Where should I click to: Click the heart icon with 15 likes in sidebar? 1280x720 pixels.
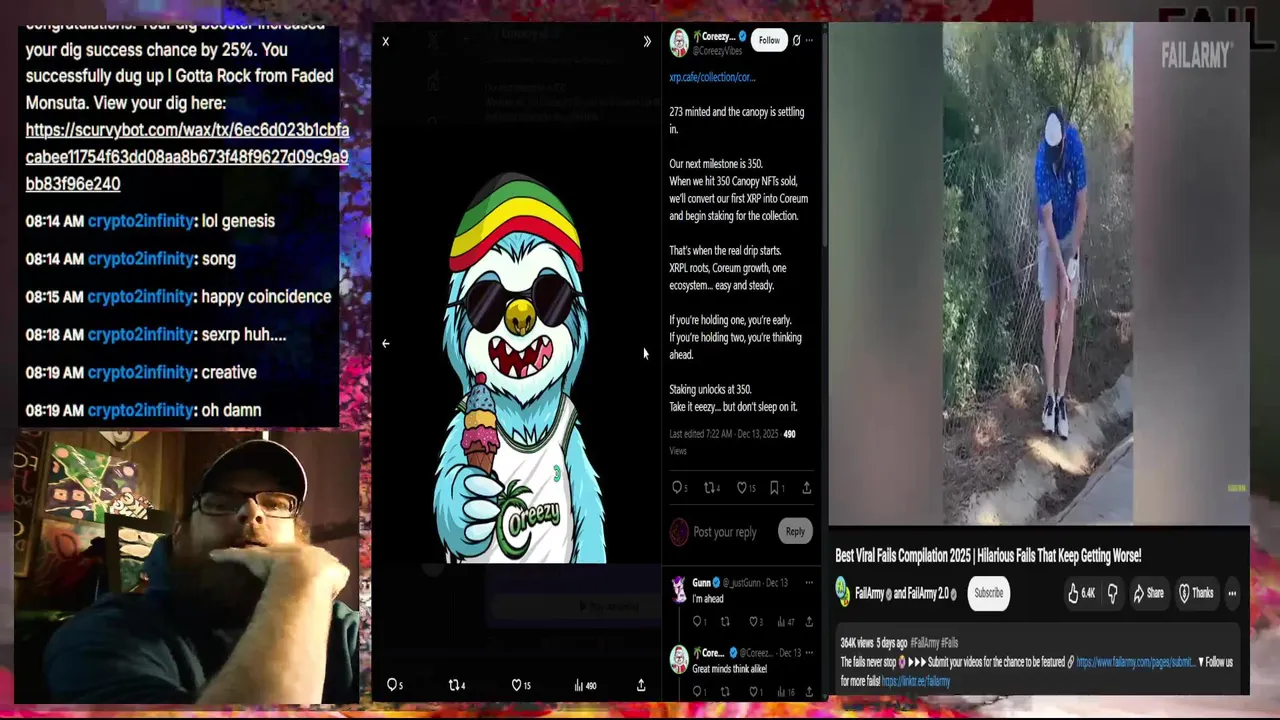point(746,488)
